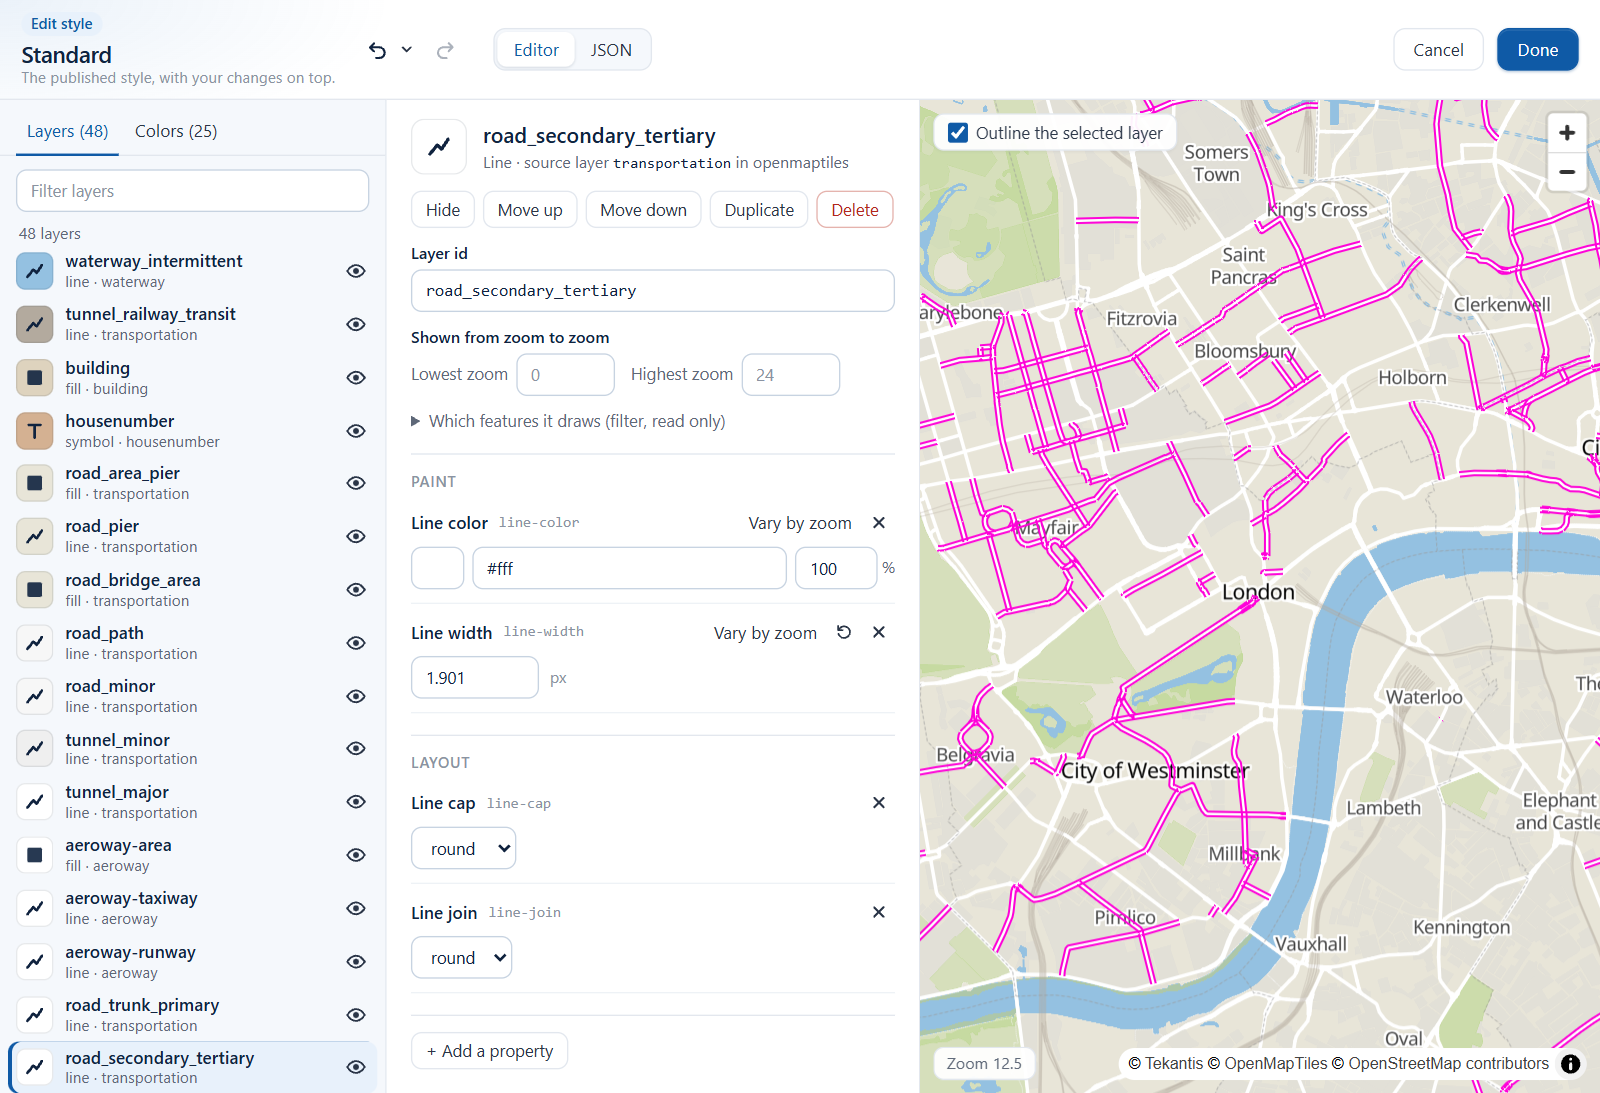Remove the Line join property
The width and height of the screenshot is (1600, 1093).
tap(879, 912)
